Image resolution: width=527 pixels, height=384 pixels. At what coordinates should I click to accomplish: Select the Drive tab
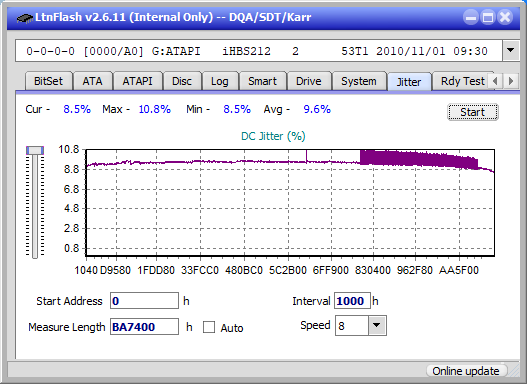click(309, 81)
